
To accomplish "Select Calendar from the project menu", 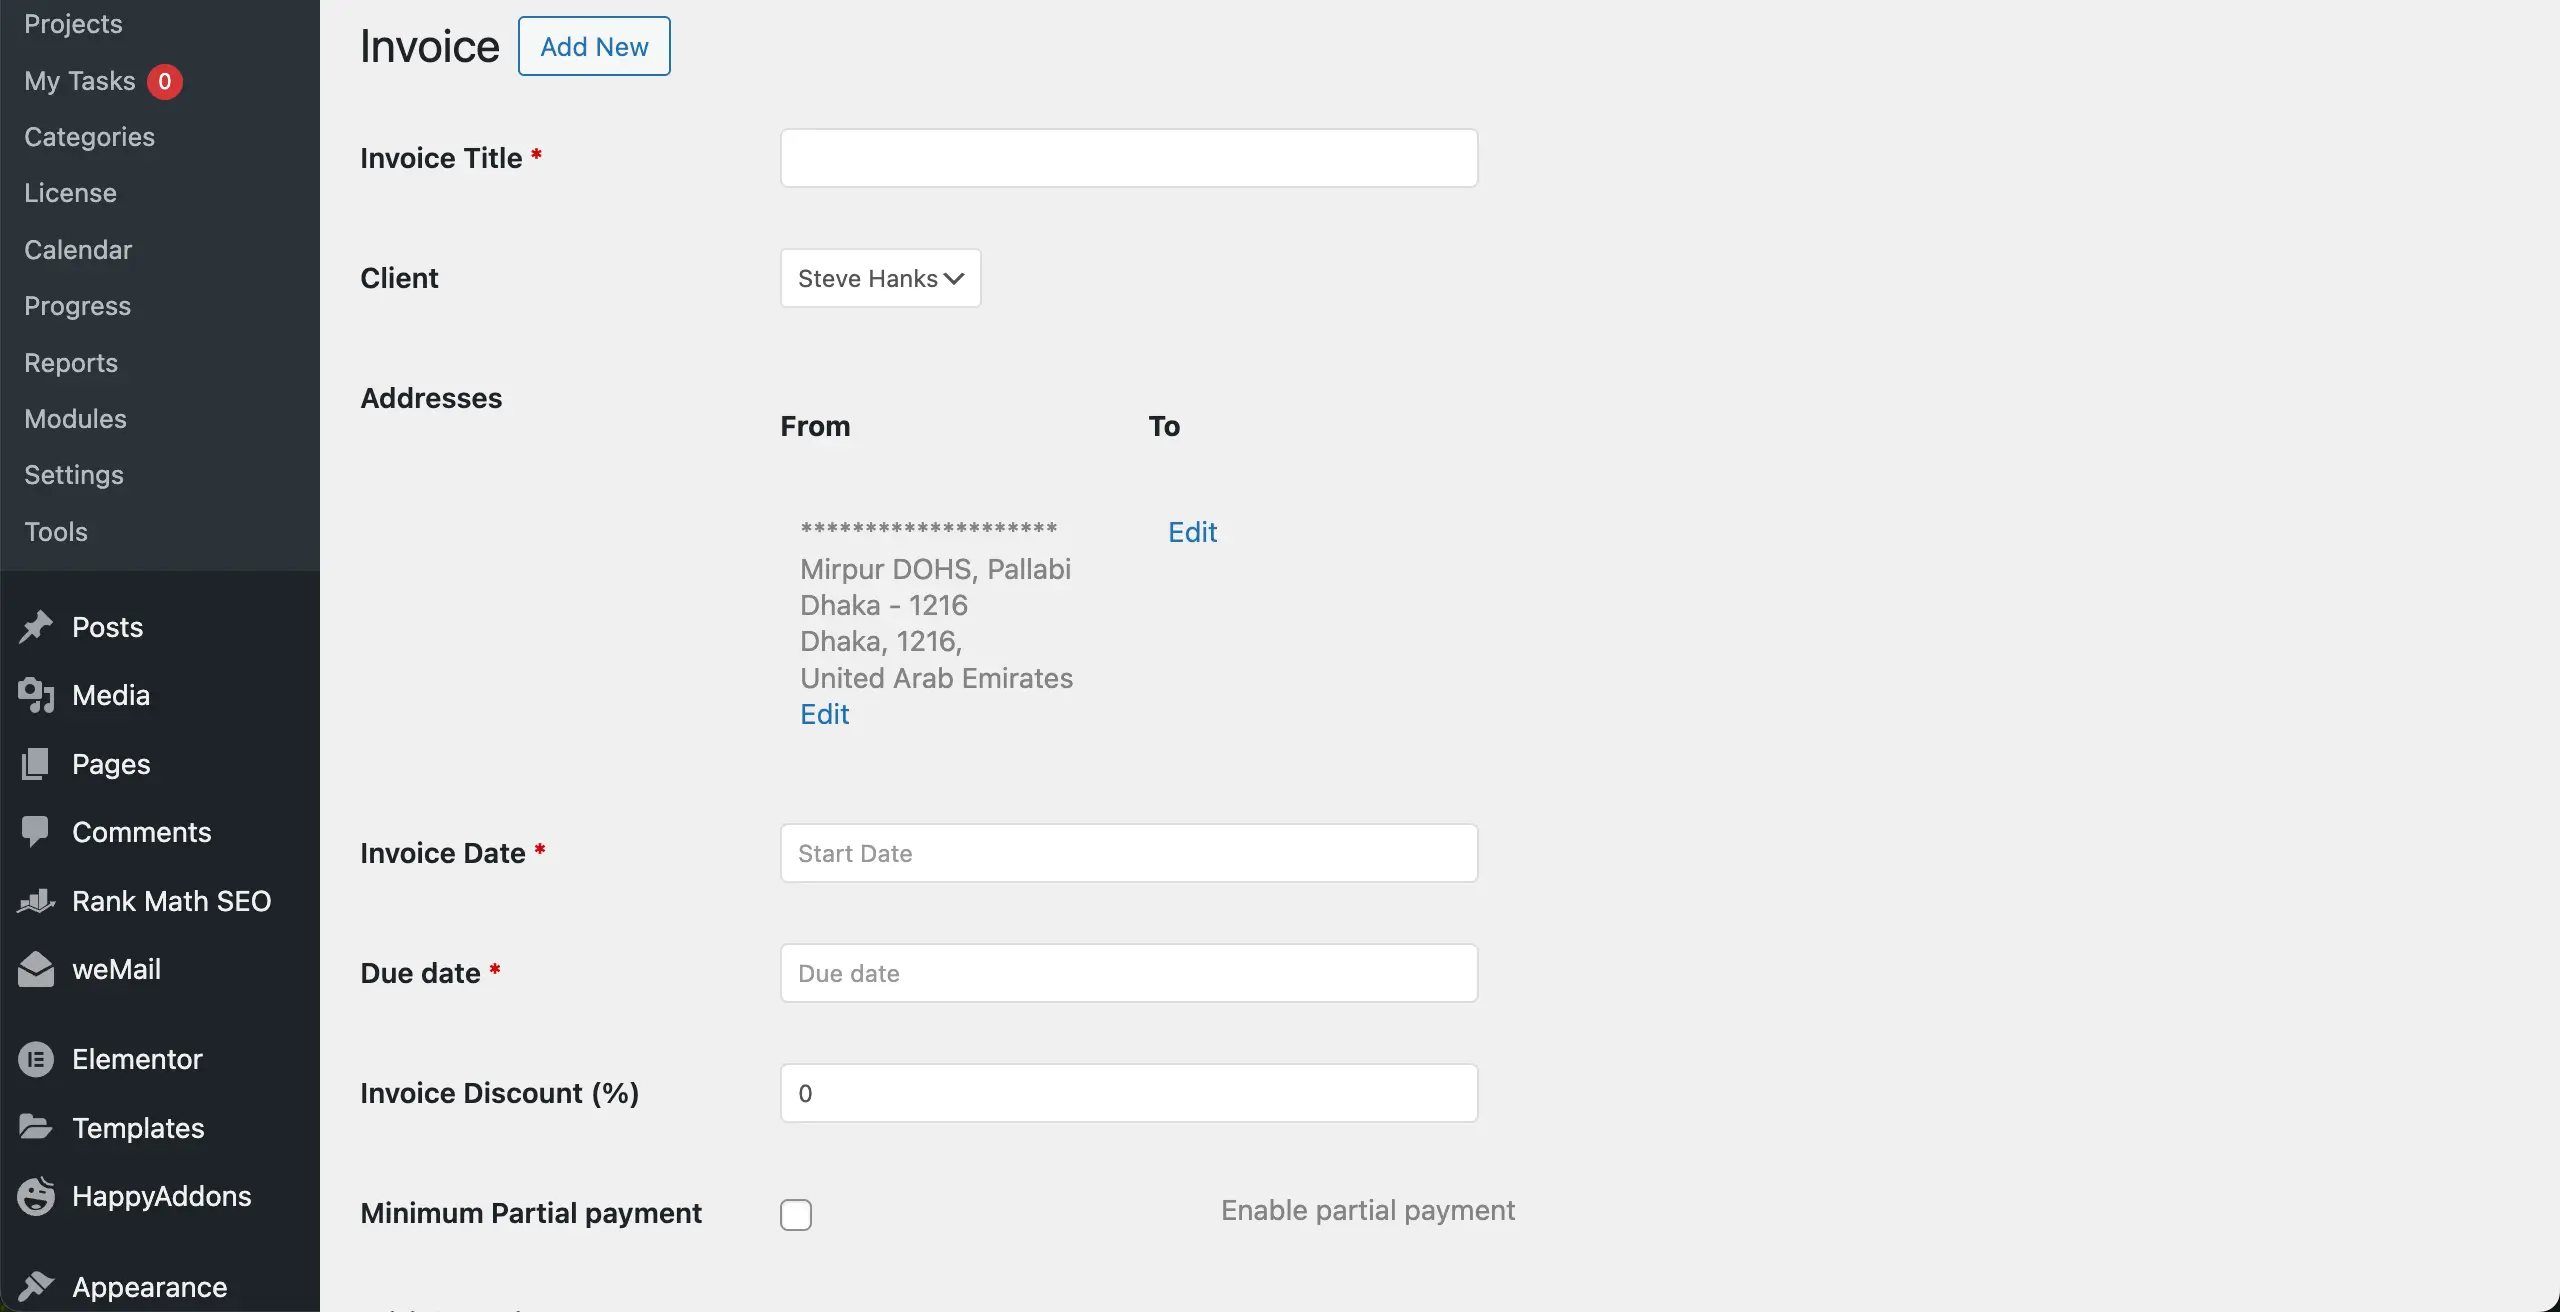I will (78, 249).
